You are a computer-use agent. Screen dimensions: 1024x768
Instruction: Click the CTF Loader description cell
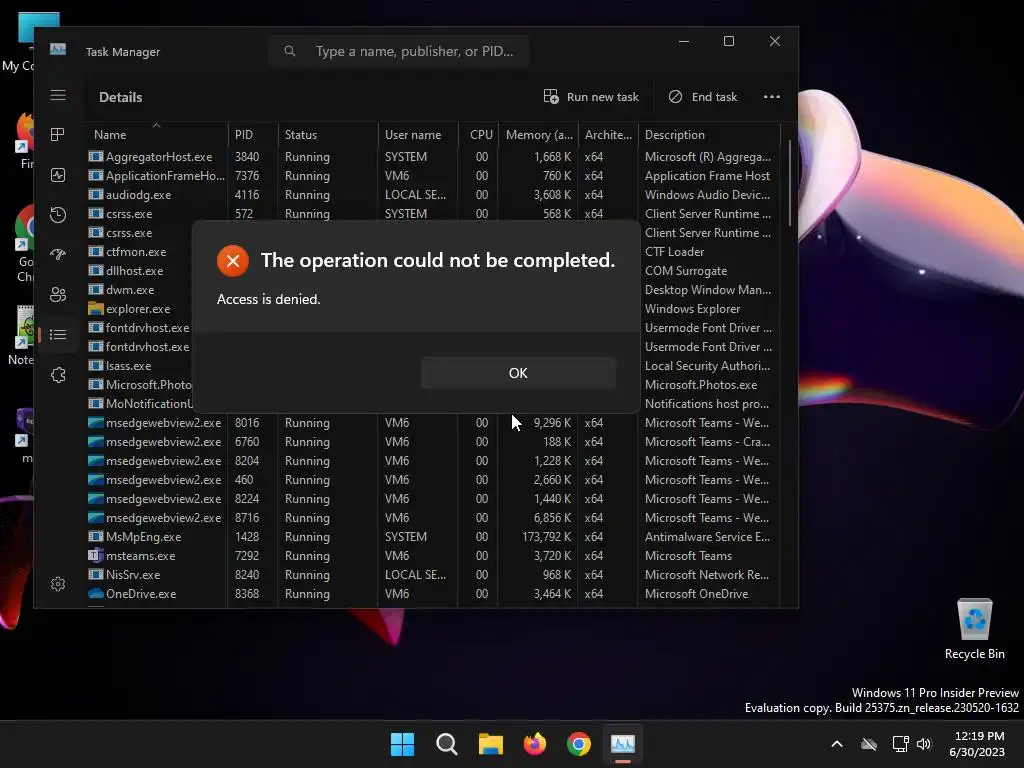[674, 251]
